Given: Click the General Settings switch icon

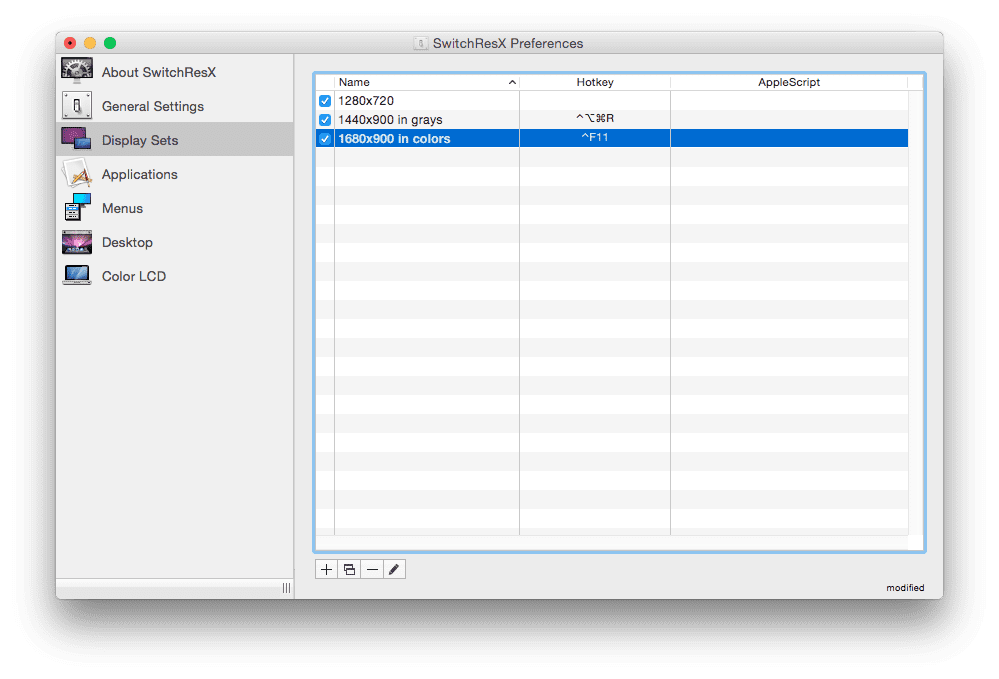Looking at the screenshot, I should (77, 106).
